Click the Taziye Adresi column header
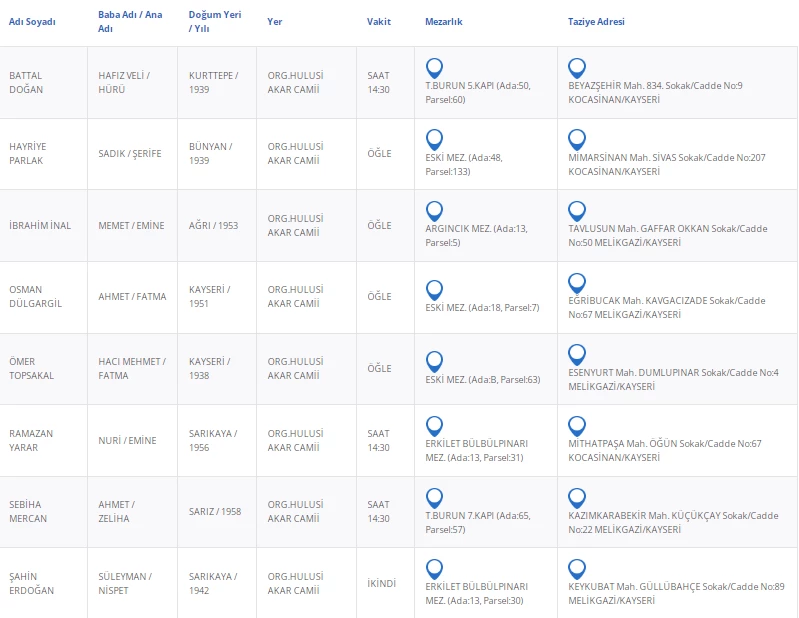This screenshot has width=799, height=618. pos(596,21)
